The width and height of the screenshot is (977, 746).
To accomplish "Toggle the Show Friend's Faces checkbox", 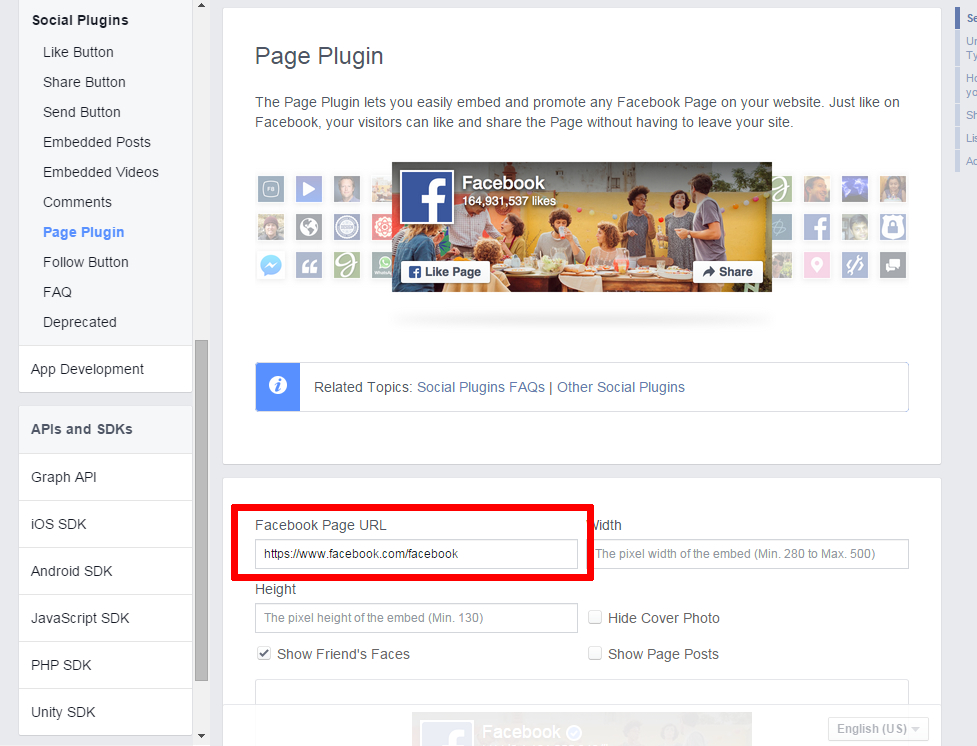I will 264,653.
